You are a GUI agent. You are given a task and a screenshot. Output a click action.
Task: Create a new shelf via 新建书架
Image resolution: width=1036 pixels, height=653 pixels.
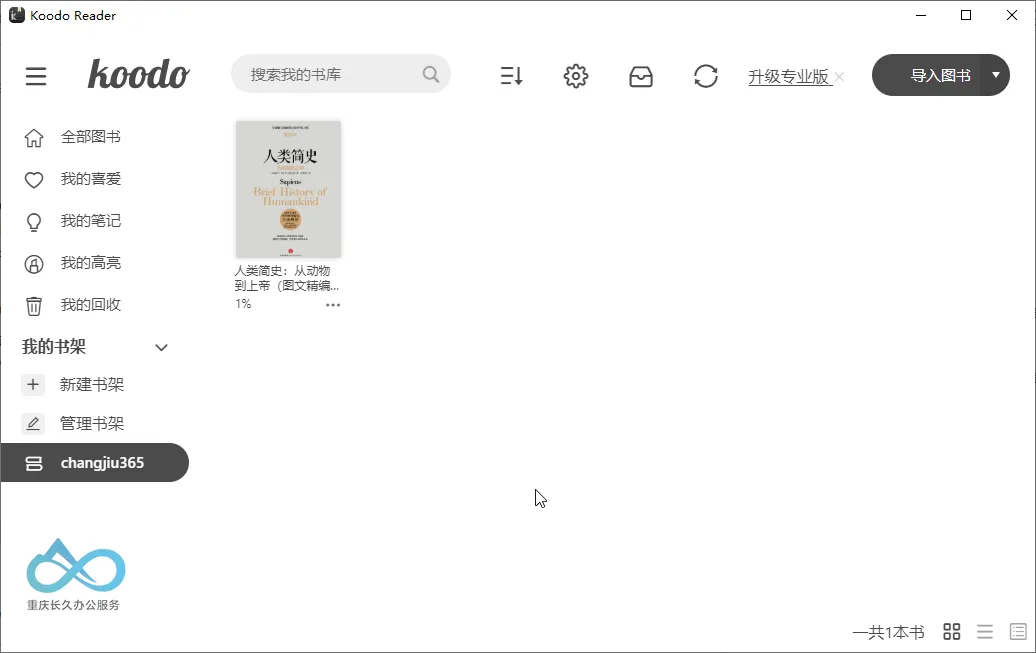point(92,385)
